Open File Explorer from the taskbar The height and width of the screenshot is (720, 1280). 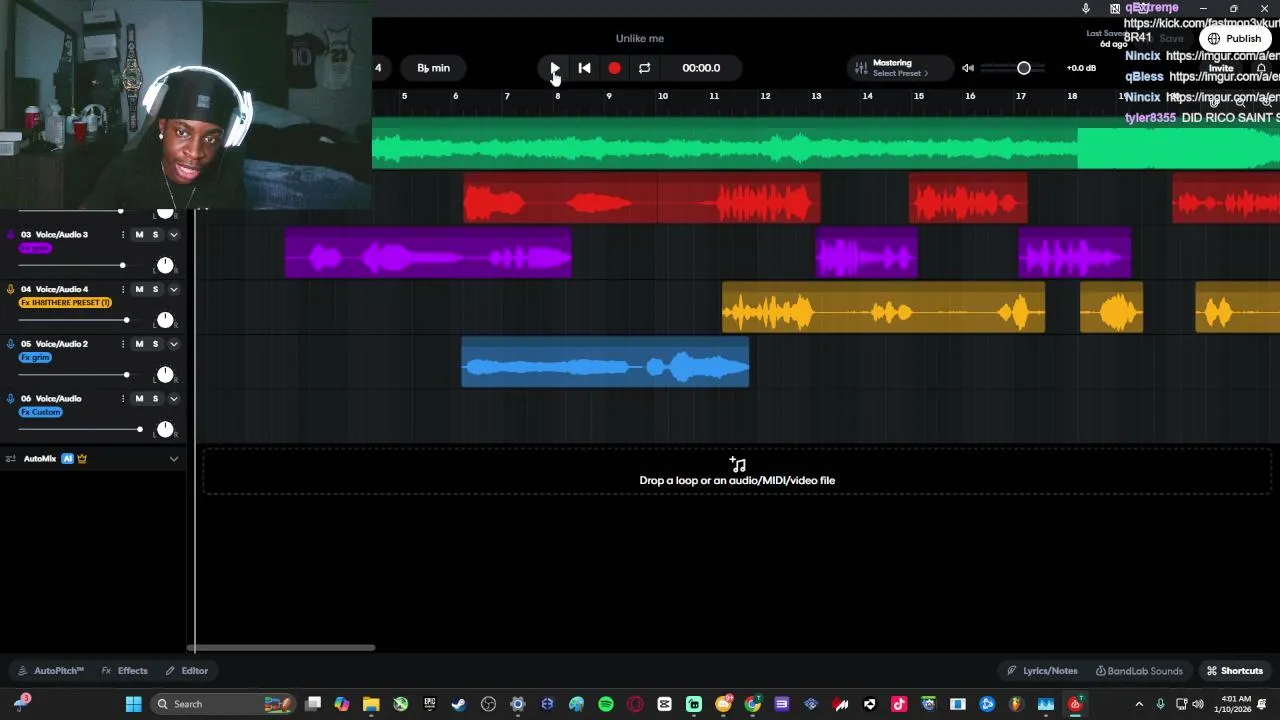coord(371,704)
